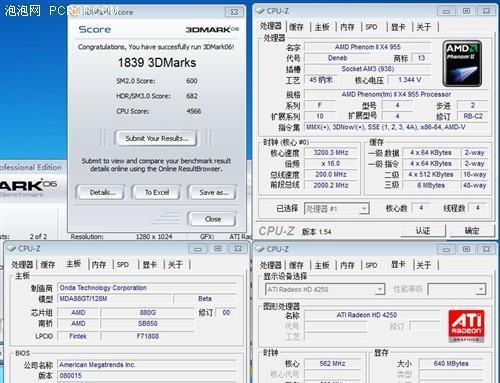The width and height of the screenshot is (500, 383).
Task: Maximize the bottom-left CPU-Z mainboard window
Action: pyautogui.click(x=218, y=249)
